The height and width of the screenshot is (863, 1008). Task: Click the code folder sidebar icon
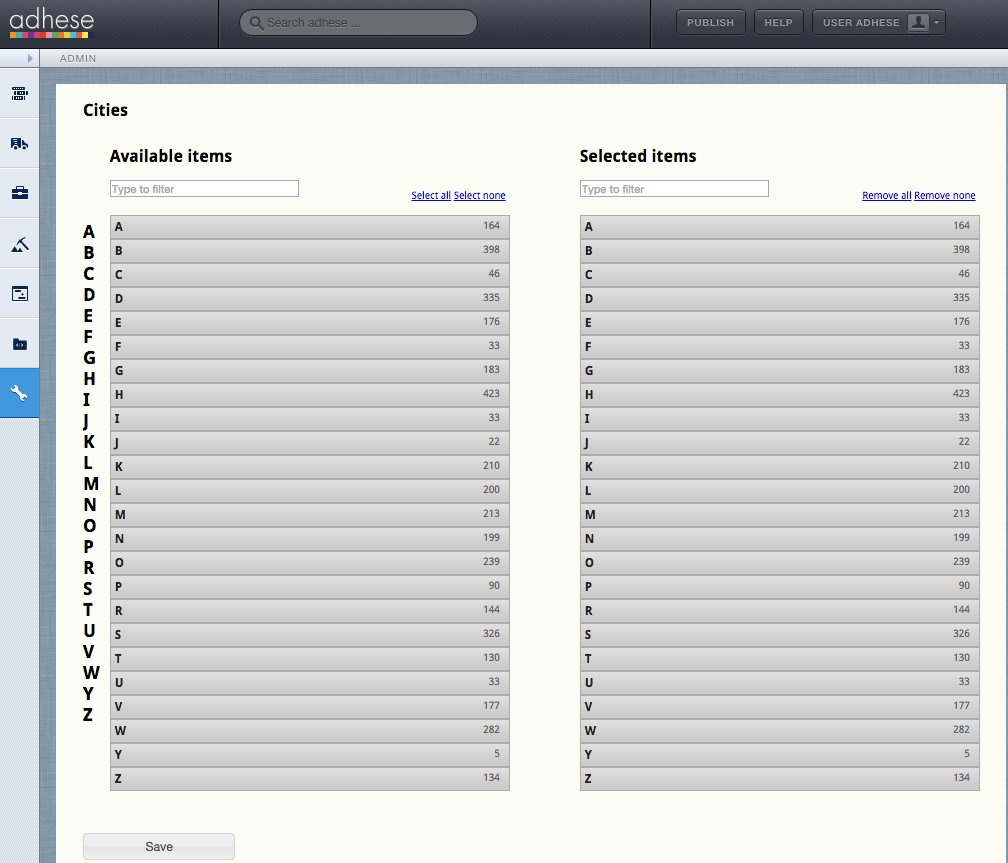click(x=19, y=344)
